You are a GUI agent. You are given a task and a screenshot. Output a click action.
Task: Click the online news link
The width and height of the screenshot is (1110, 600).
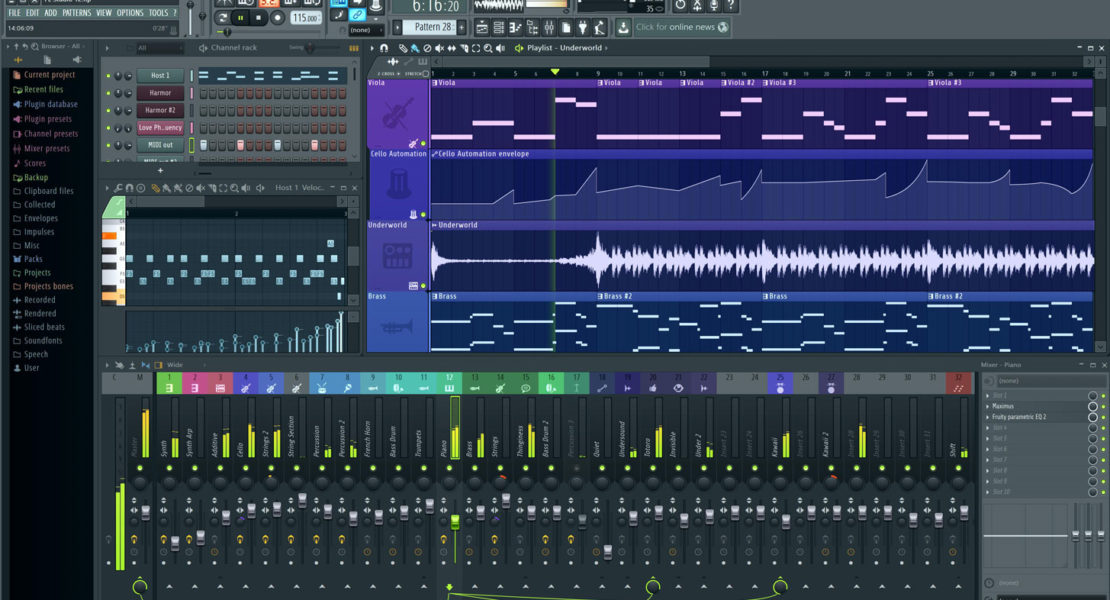[x=676, y=27]
